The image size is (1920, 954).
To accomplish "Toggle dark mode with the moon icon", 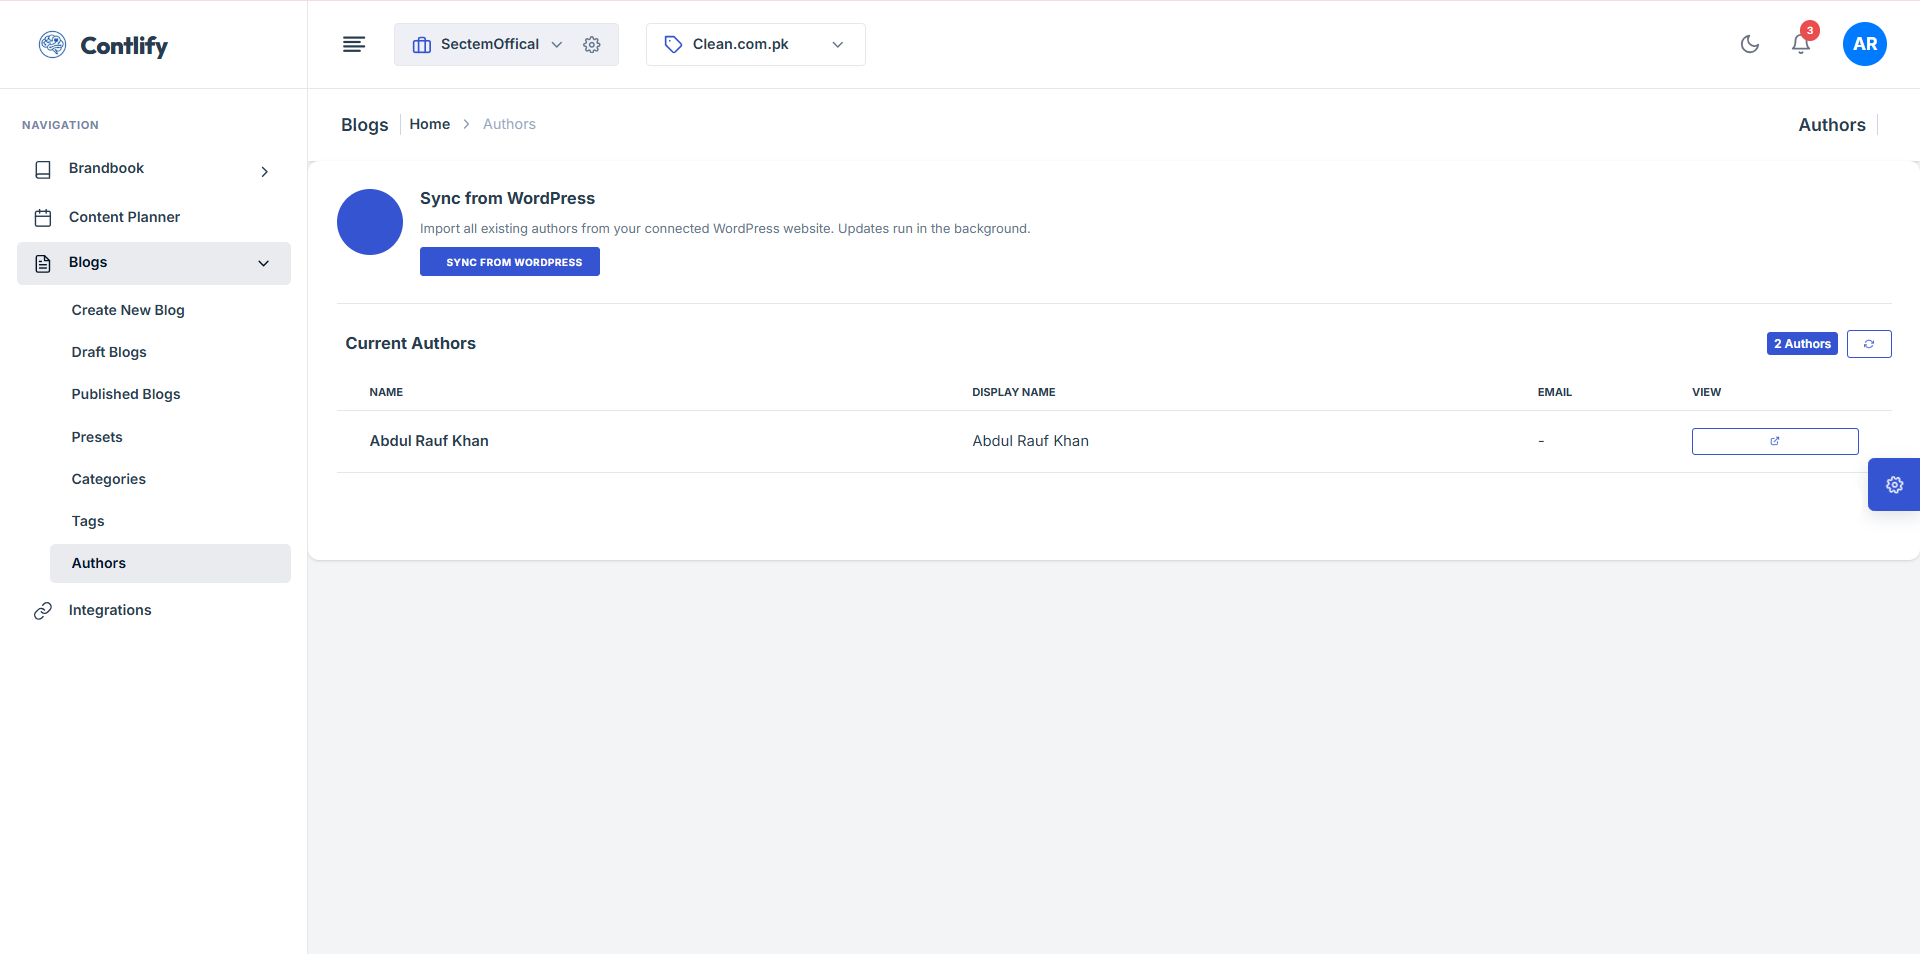I will point(1749,44).
